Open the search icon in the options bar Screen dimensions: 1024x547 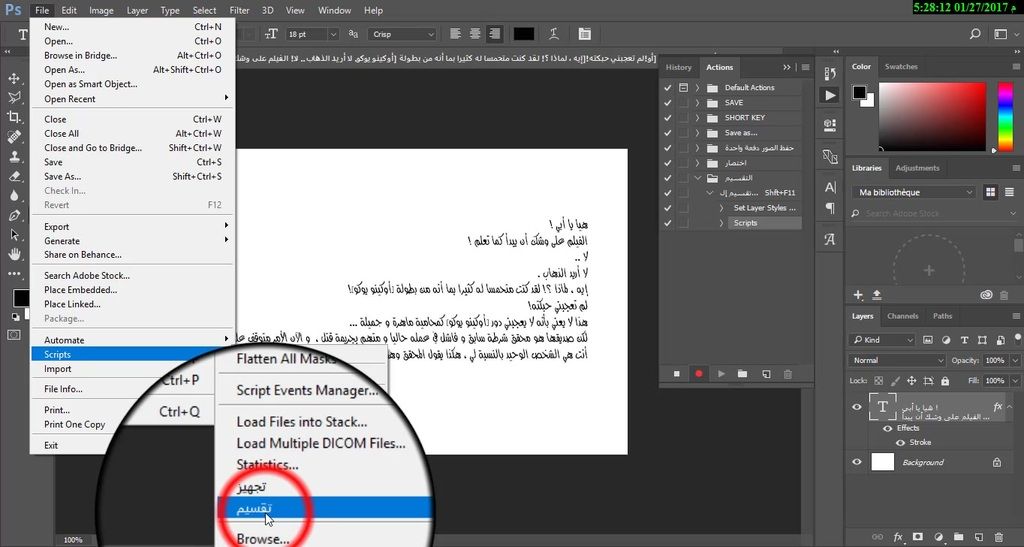click(x=975, y=33)
